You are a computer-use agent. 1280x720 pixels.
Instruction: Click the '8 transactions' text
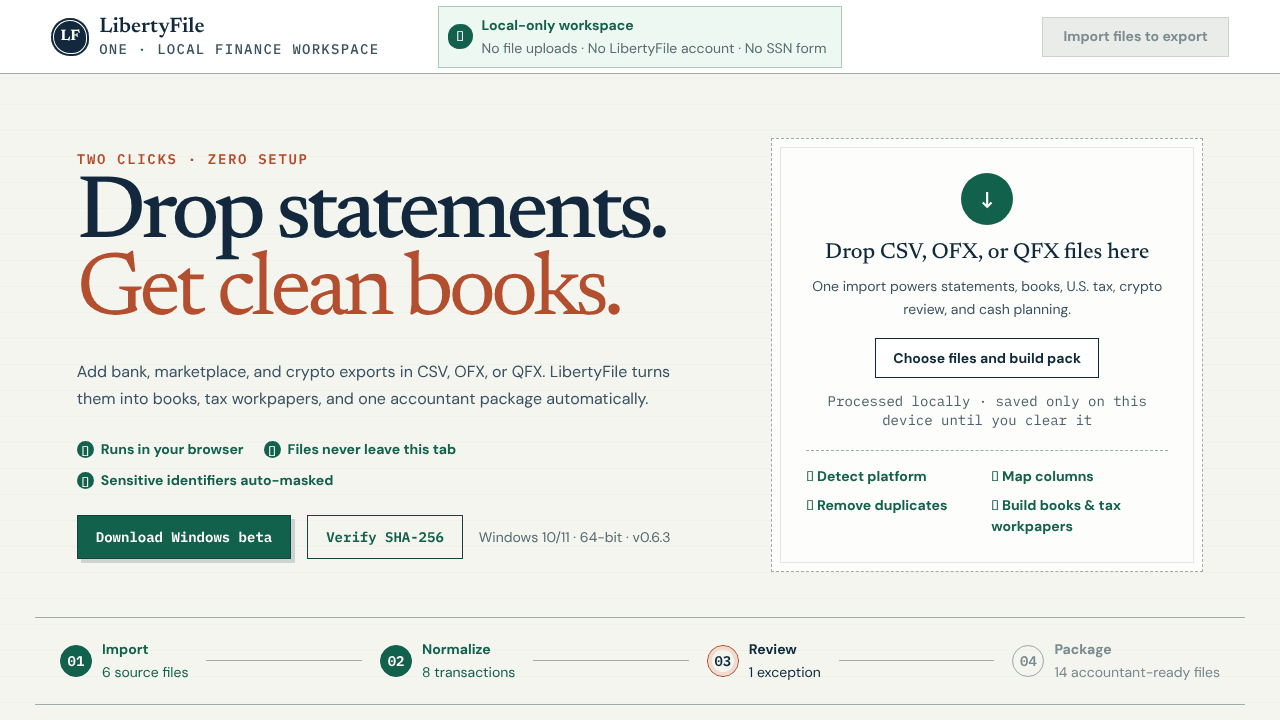point(468,673)
